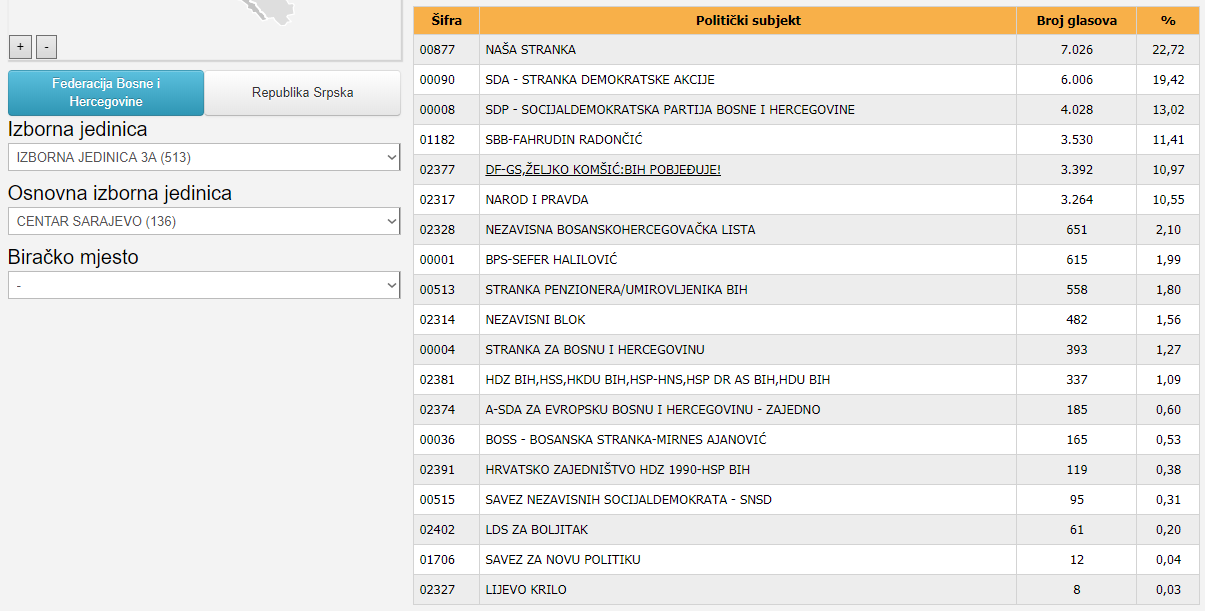Open the Biračko mjesto dropdown
Screen dimensions: 1205x611
[x=204, y=285]
